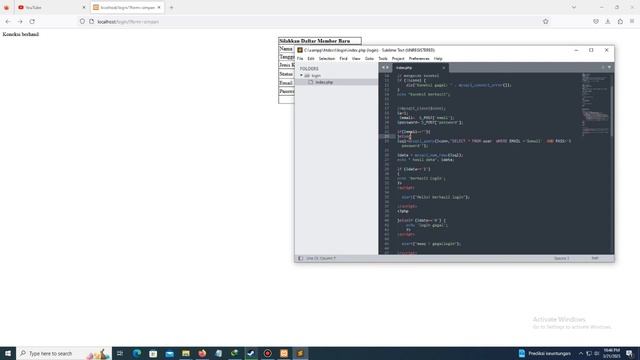
Task: Click the Firefox pocket/save icon in toolbar
Action: coord(596,21)
